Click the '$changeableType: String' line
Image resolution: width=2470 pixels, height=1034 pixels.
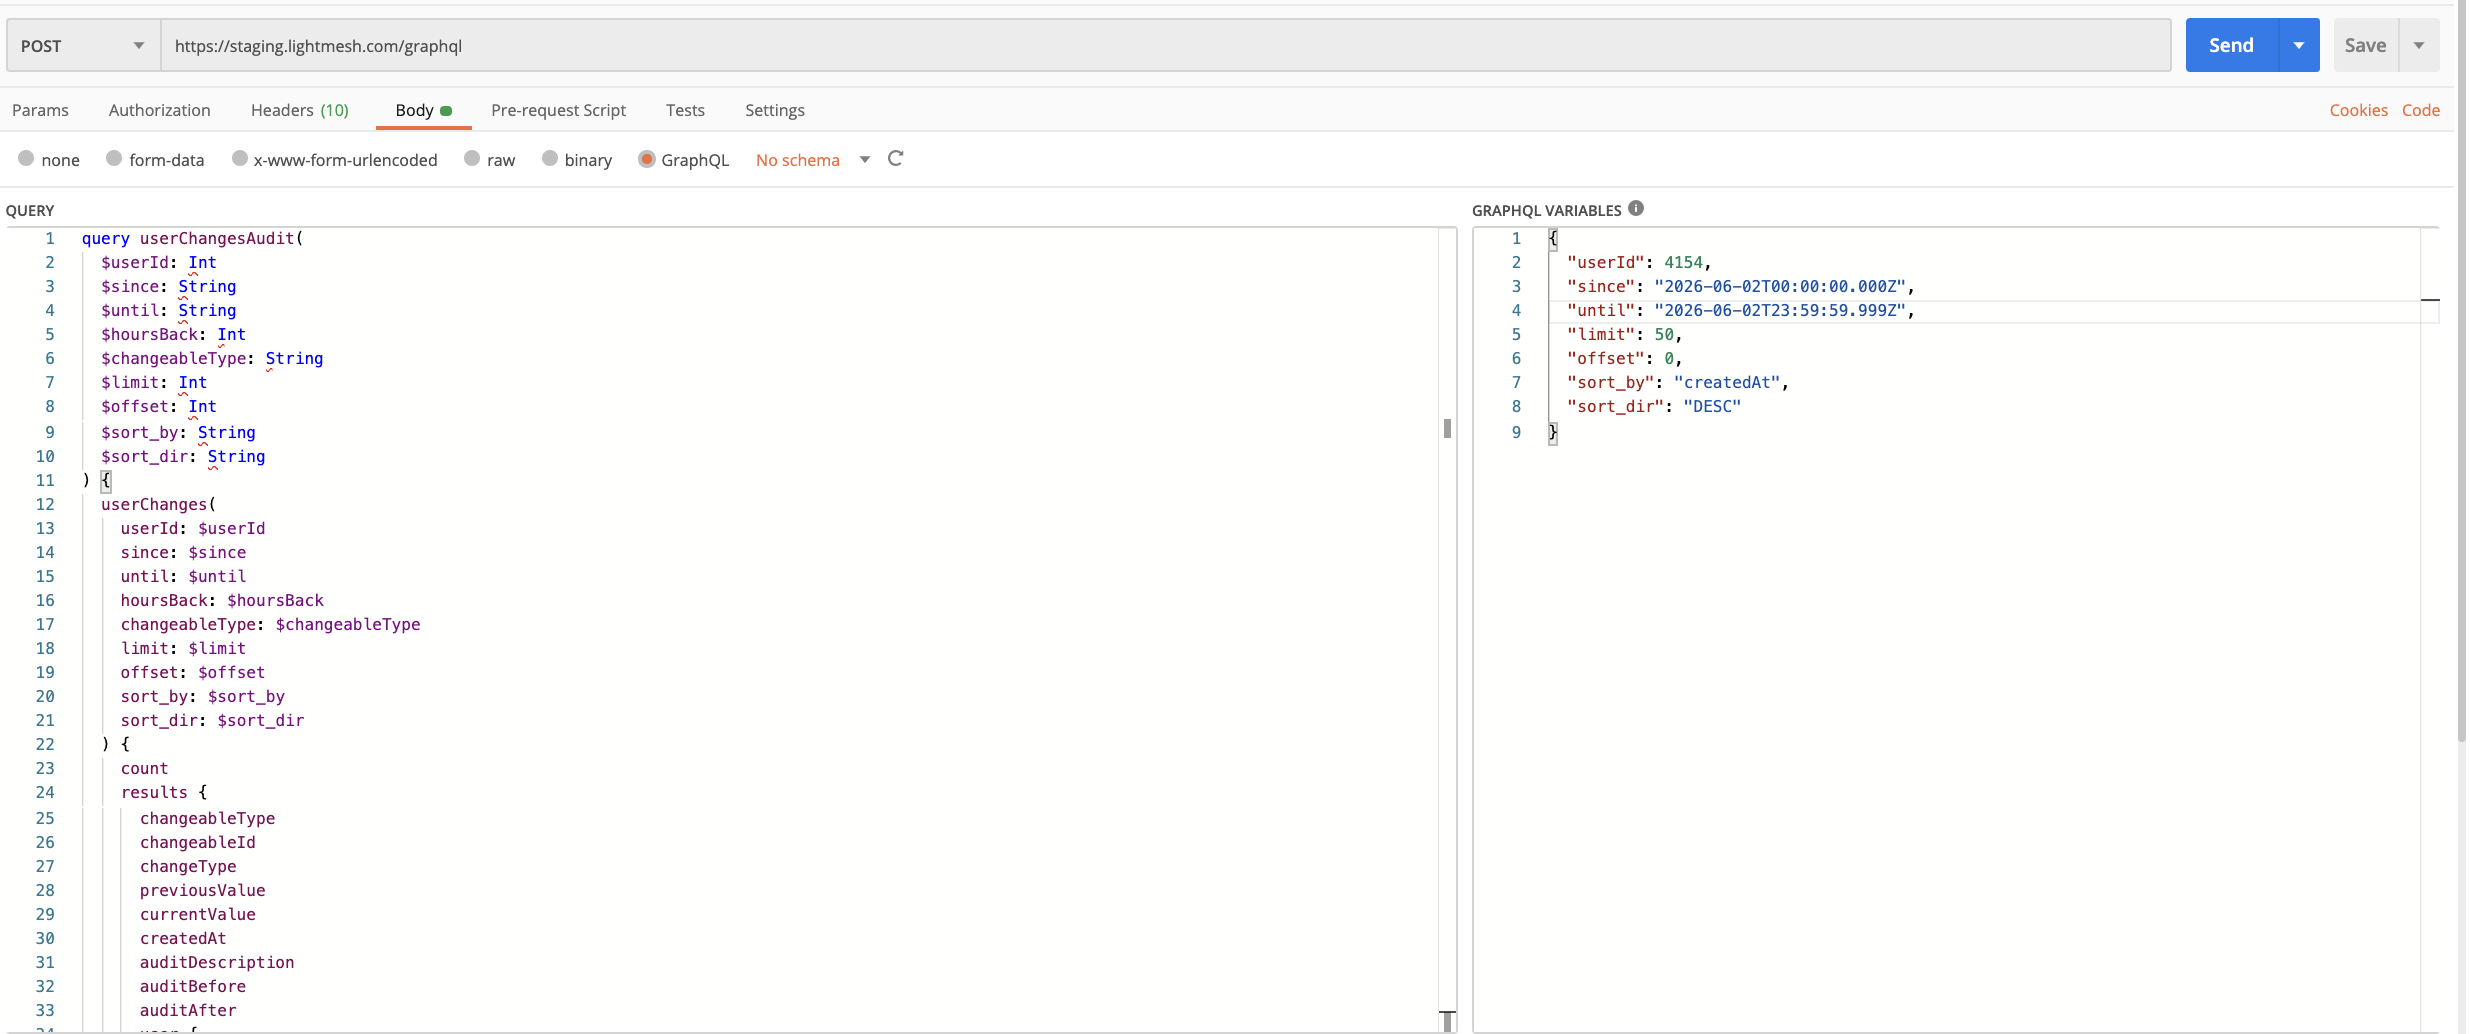212,358
